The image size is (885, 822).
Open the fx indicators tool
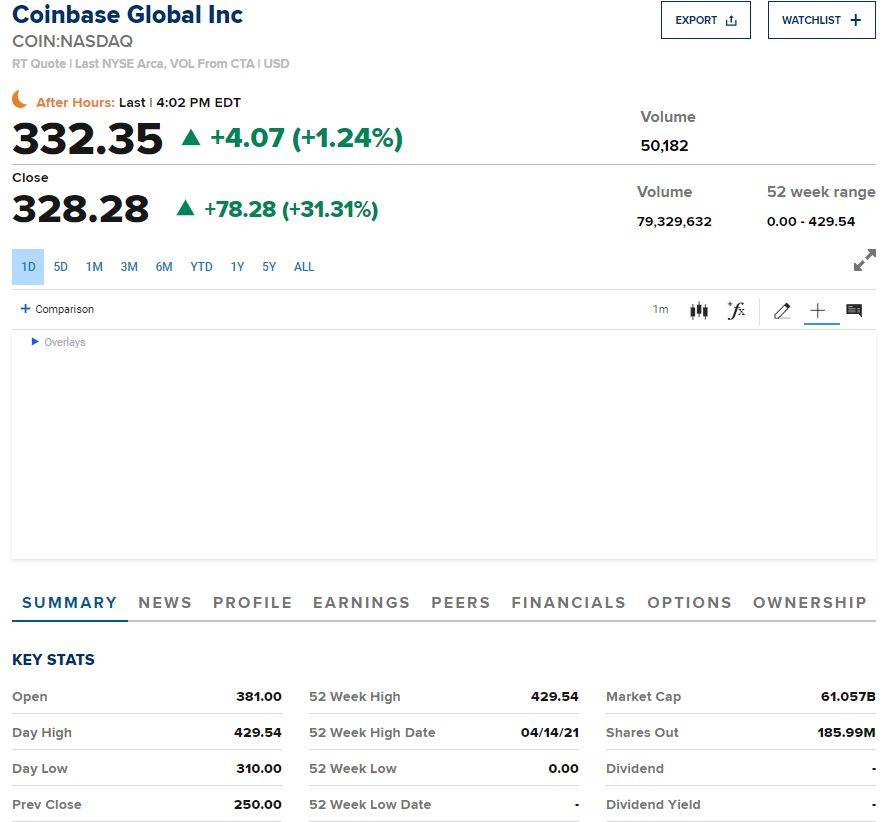(737, 310)
